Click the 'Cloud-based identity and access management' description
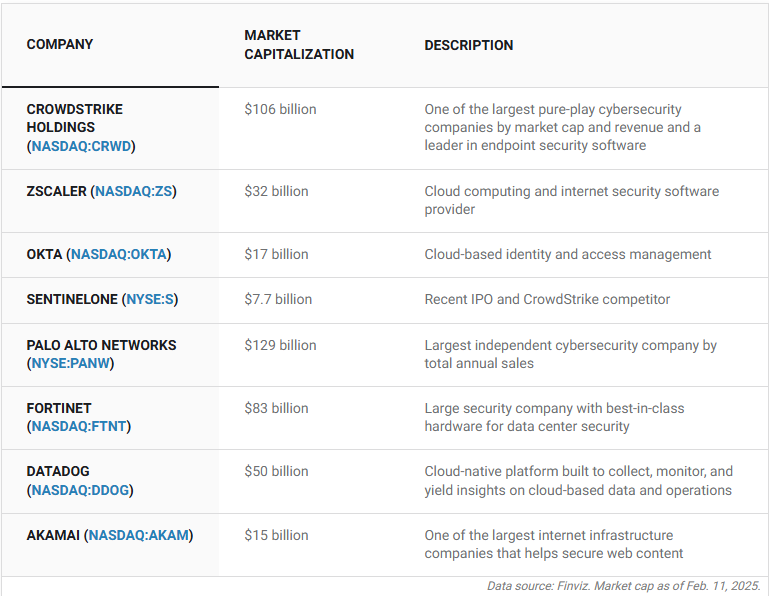This screenshot has height=596, width=769. [x=568, y=255]
